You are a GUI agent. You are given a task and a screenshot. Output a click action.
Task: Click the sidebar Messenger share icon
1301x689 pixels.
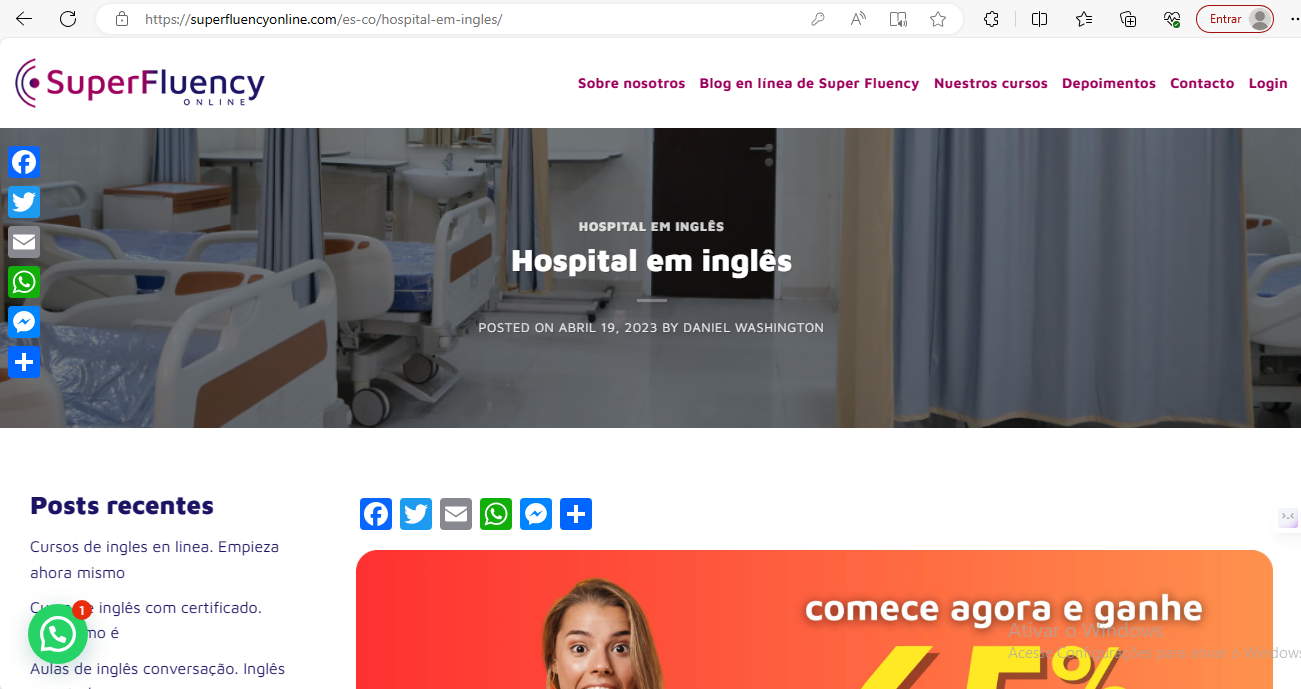(x=24, y=322)
